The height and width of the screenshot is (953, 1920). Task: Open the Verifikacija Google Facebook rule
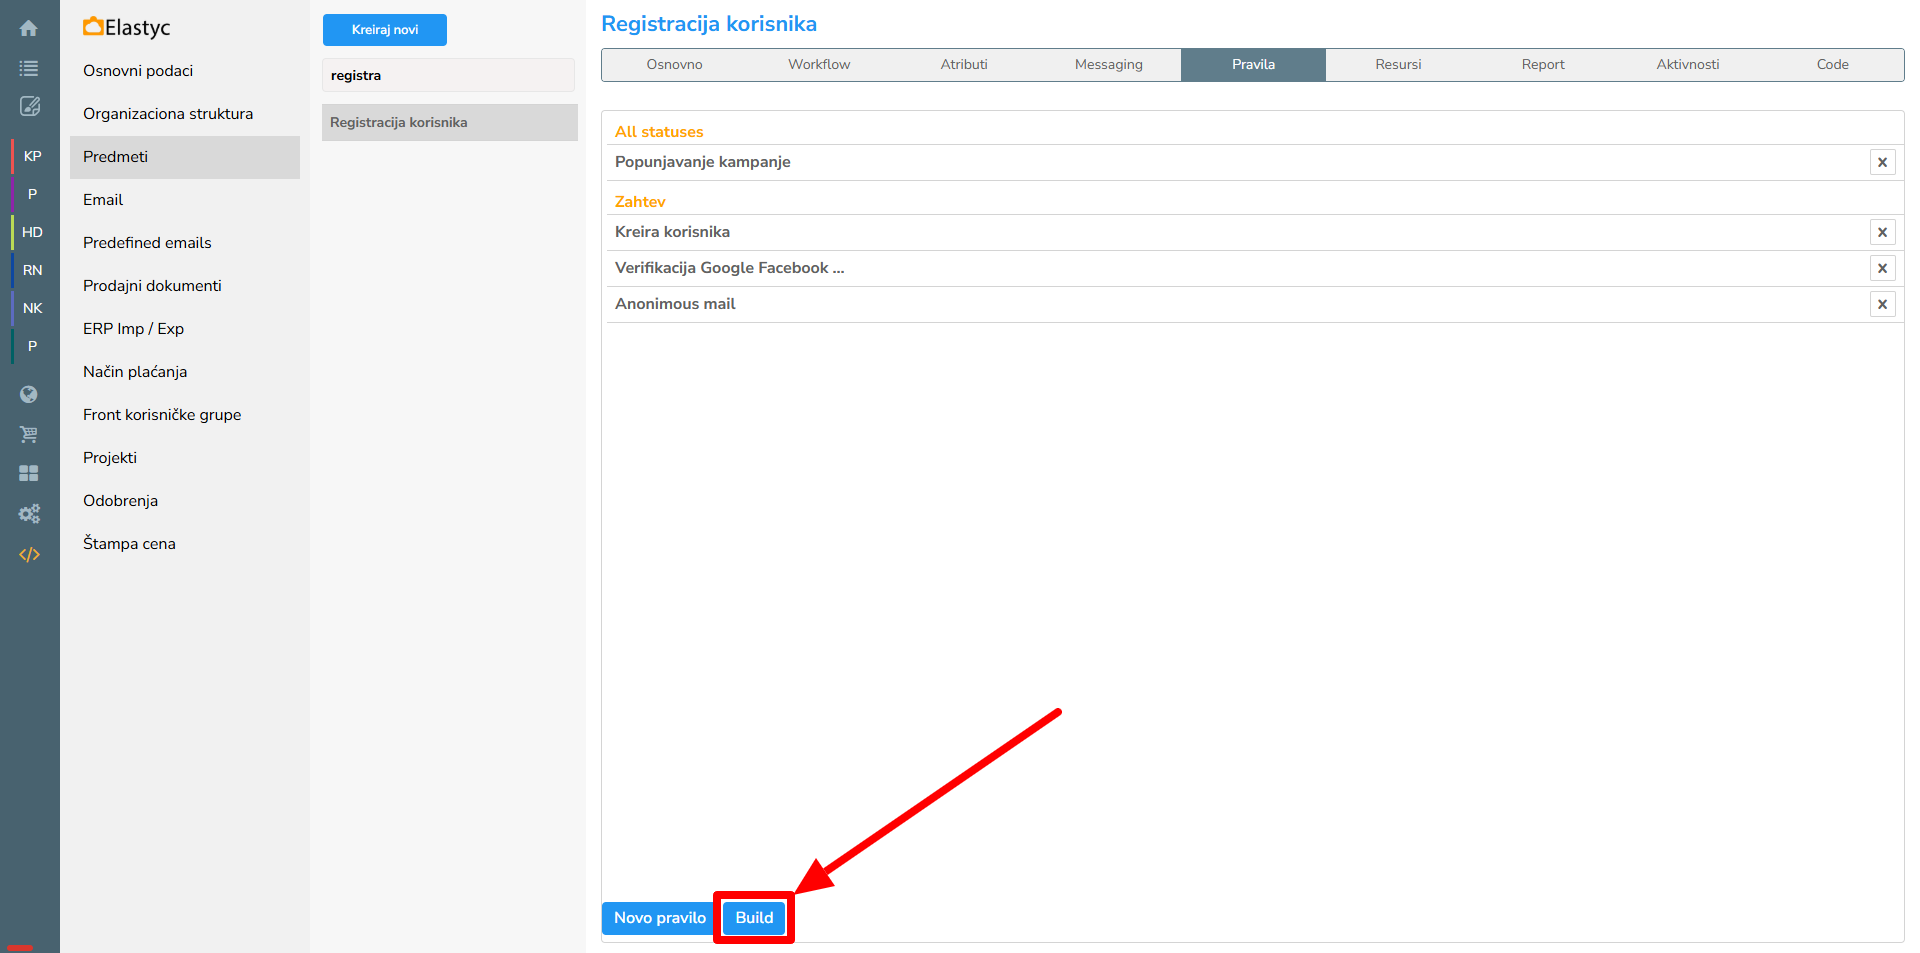(730, 268)
